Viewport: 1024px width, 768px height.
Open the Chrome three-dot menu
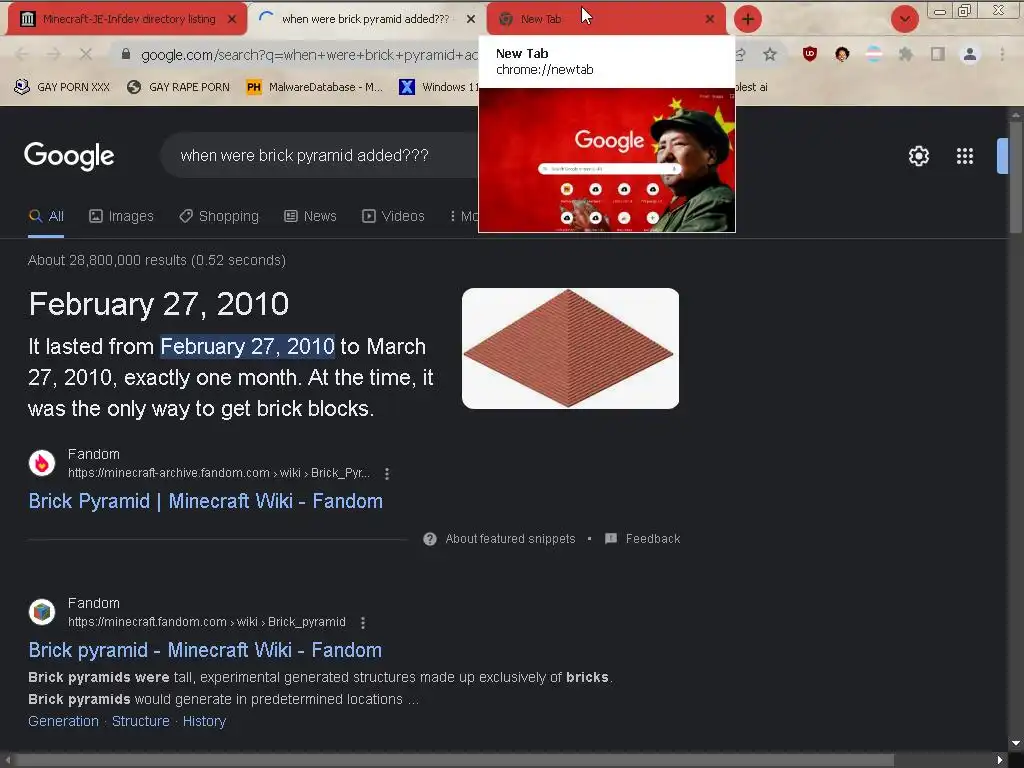pyautogui.click(x=1002, y=54)
